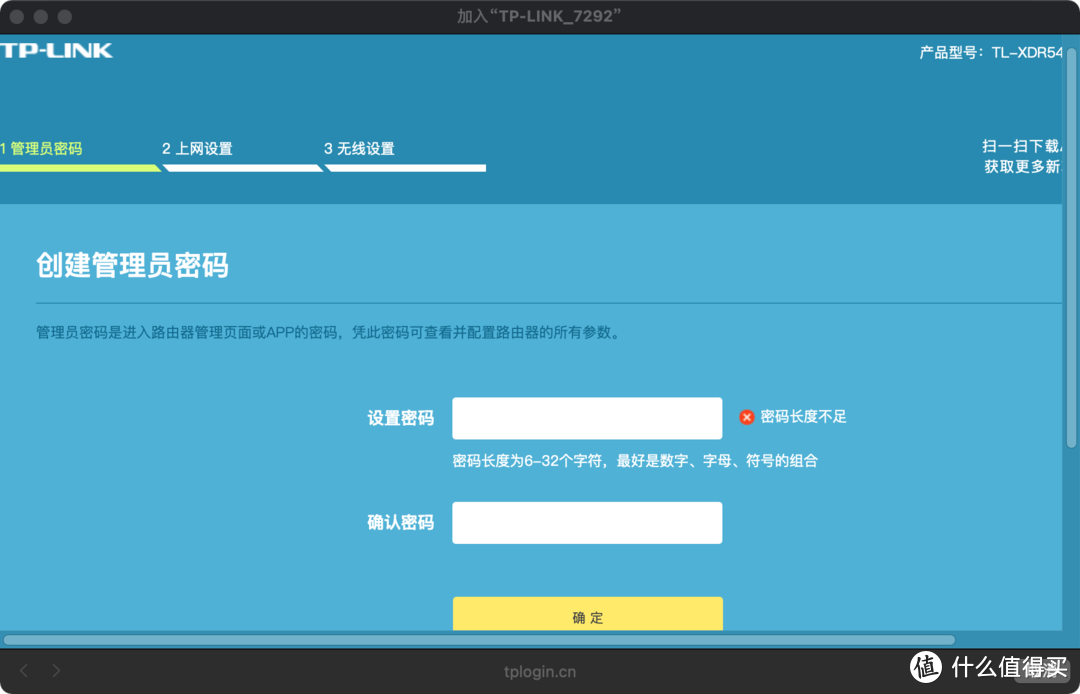Click the TP-LINK logo

point(55,50)
